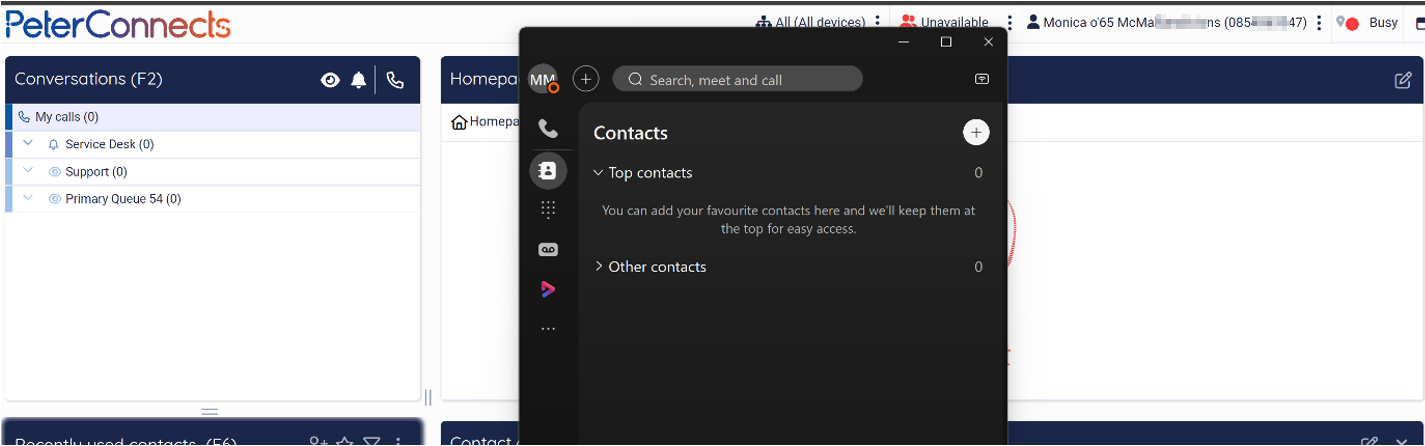
Task: Collapse the Service Desk queue chevron
Action: 28,144
